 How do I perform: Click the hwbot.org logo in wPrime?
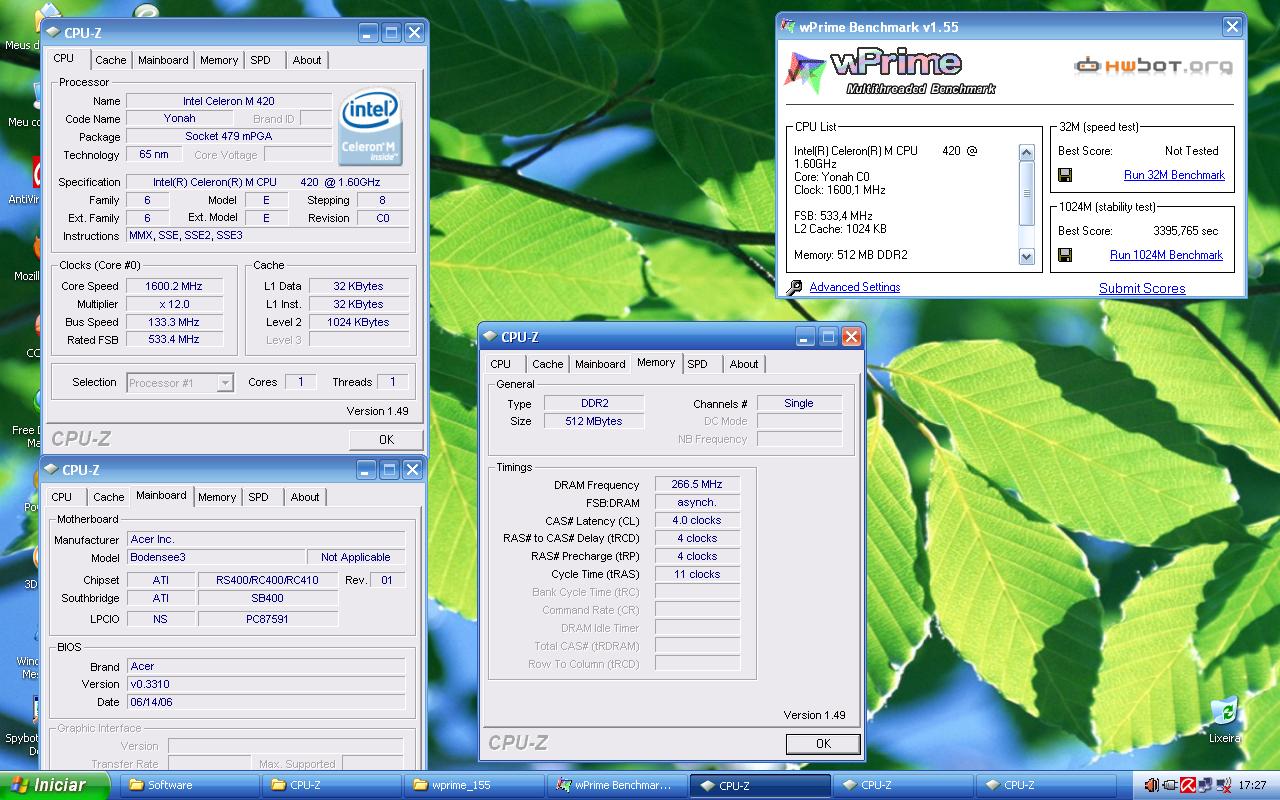point(1153,66)
